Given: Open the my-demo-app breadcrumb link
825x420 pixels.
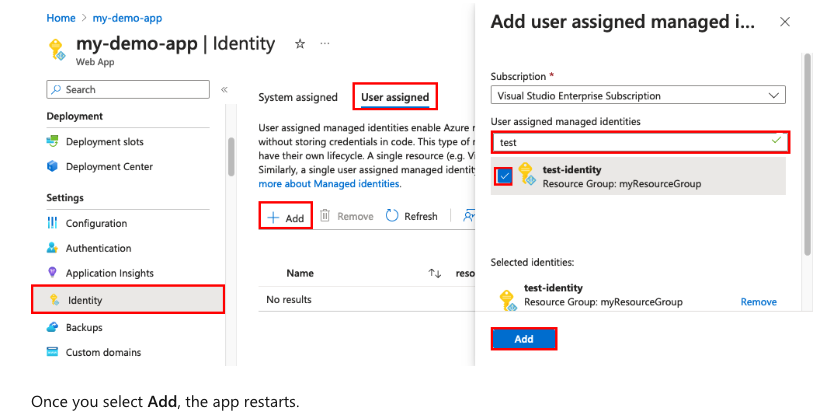Looking at the screenshot, I should [x=127, y=18].
